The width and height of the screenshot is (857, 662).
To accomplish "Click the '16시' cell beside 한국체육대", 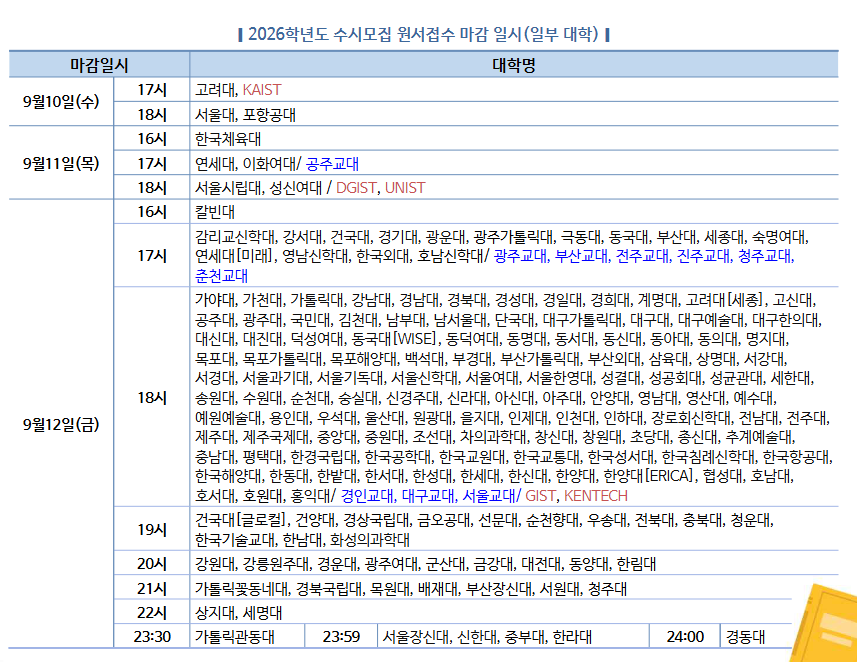I will pos(152,139).
